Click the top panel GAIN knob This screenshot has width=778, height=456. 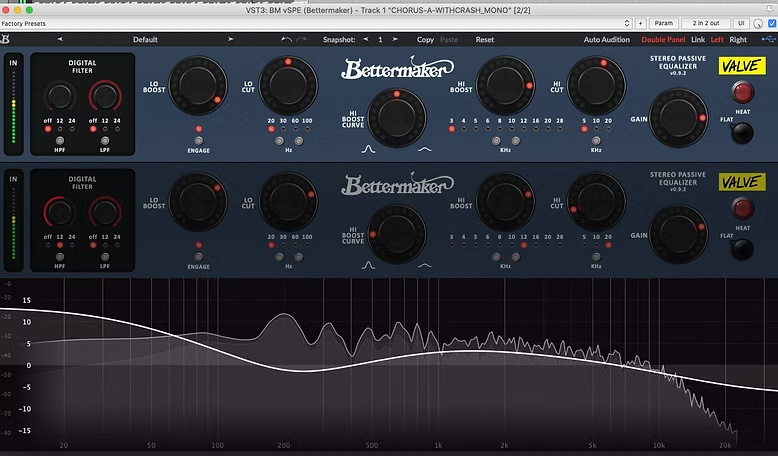tap(678, 118)
